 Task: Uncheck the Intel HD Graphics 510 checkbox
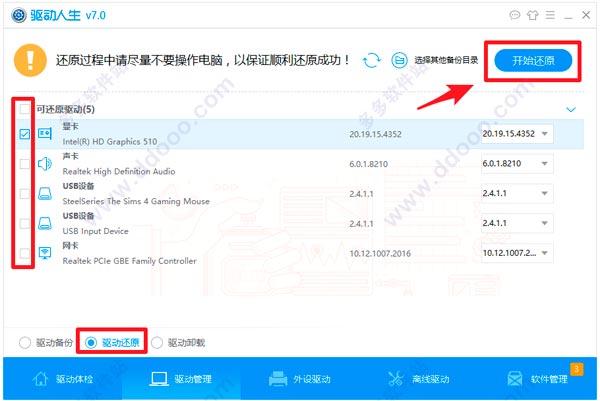point(24,134)
